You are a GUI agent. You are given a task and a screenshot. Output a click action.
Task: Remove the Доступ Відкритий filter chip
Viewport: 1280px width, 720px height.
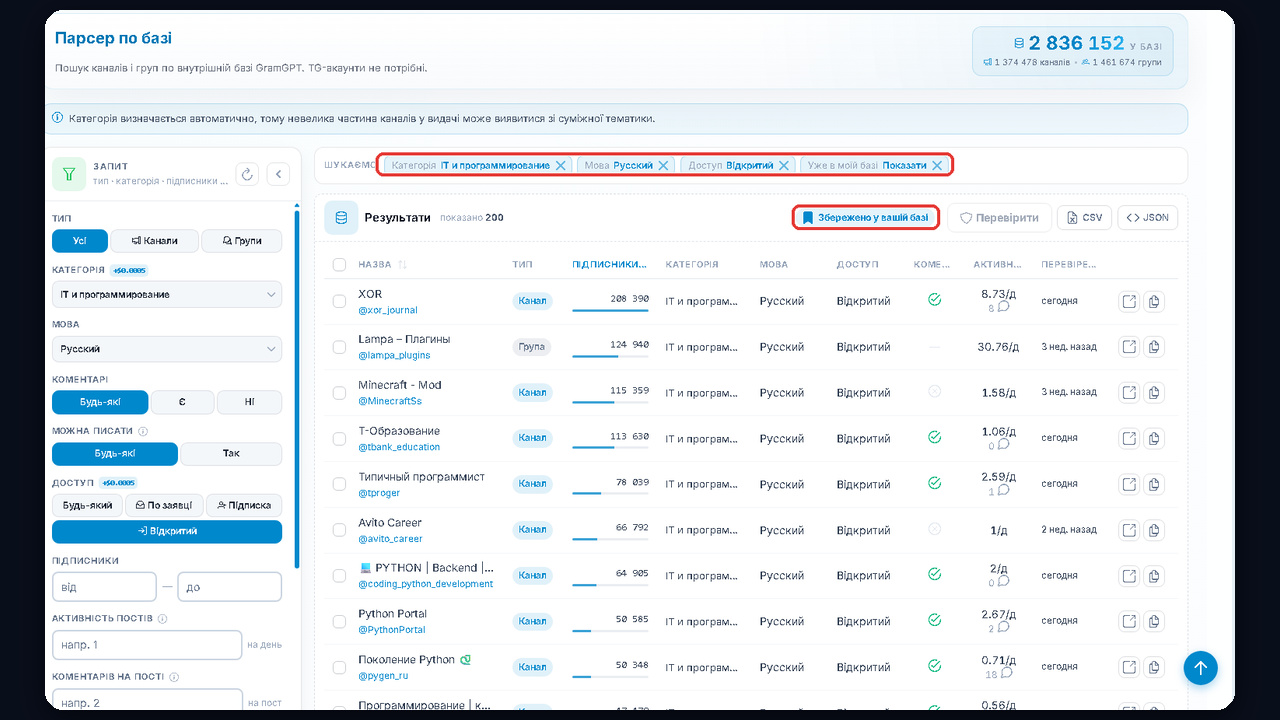[x=784, y=165]
